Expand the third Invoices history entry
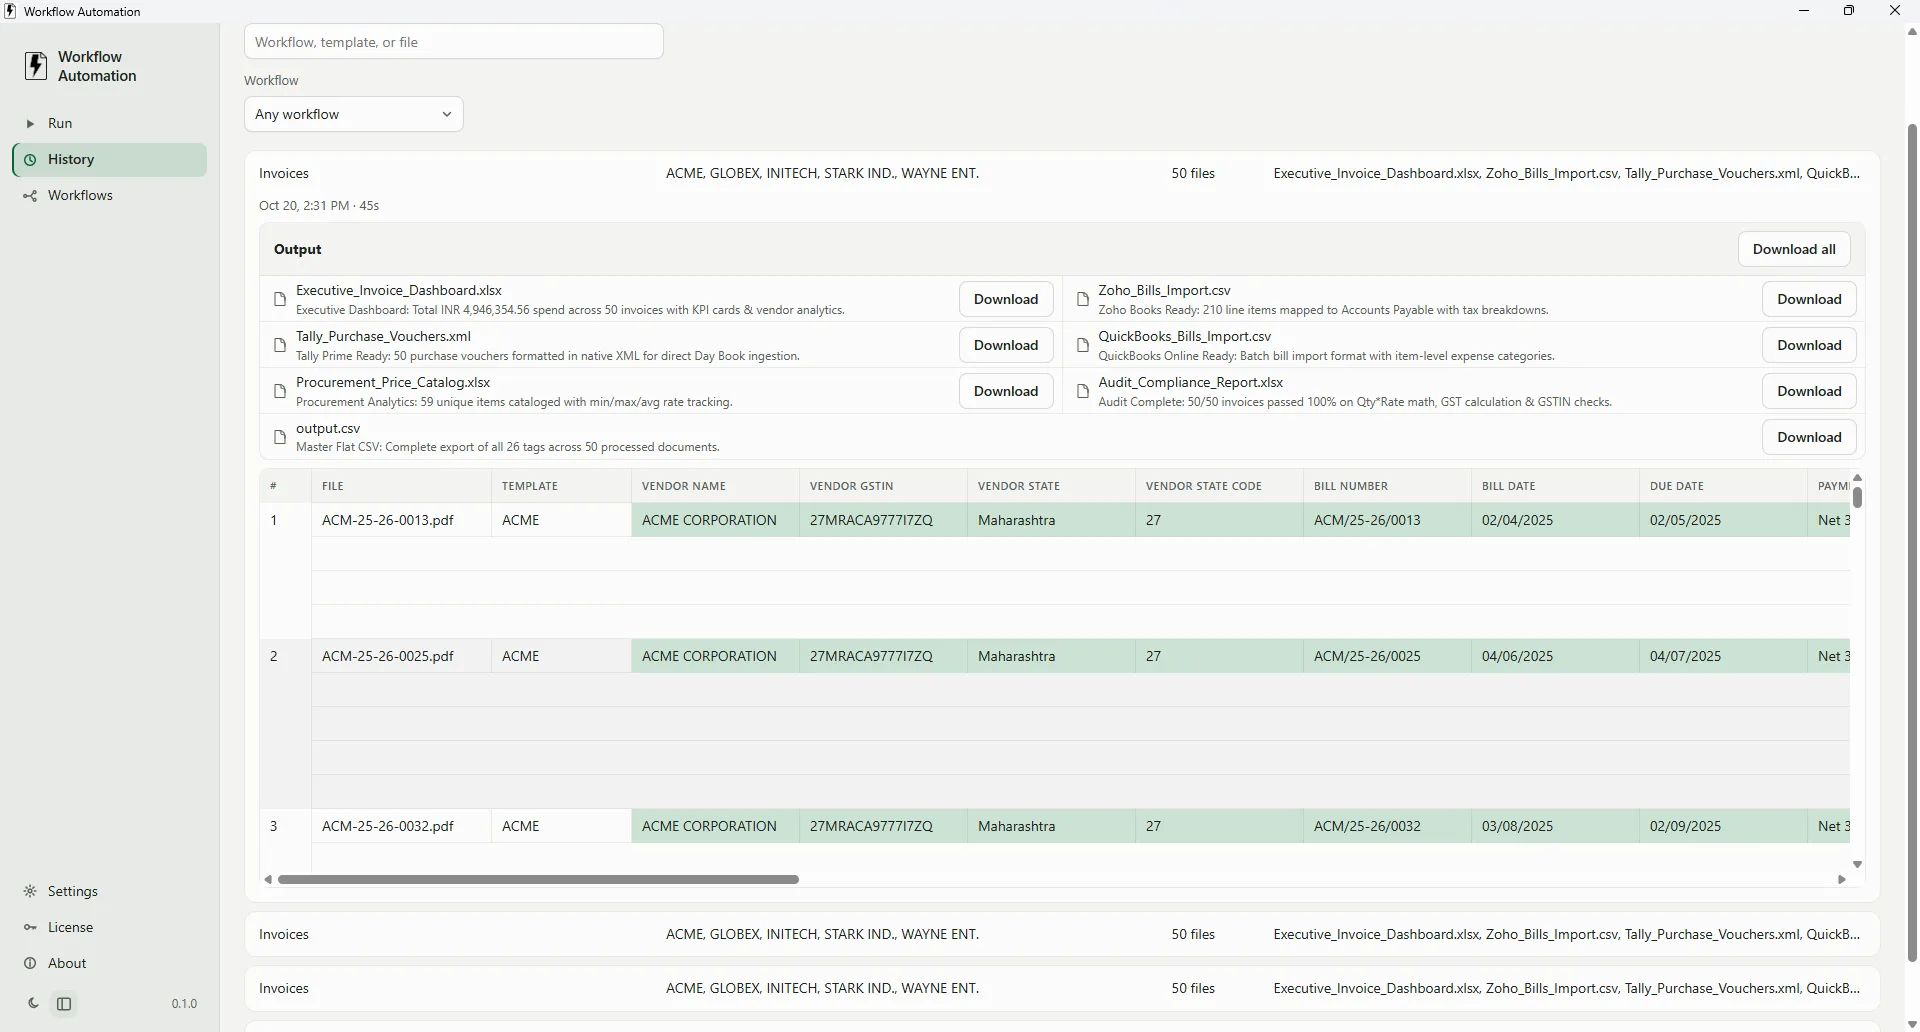Image resolution: width=1920 pixels, height=1032 pixels. pyautogui.click(x=1062, y=988)
